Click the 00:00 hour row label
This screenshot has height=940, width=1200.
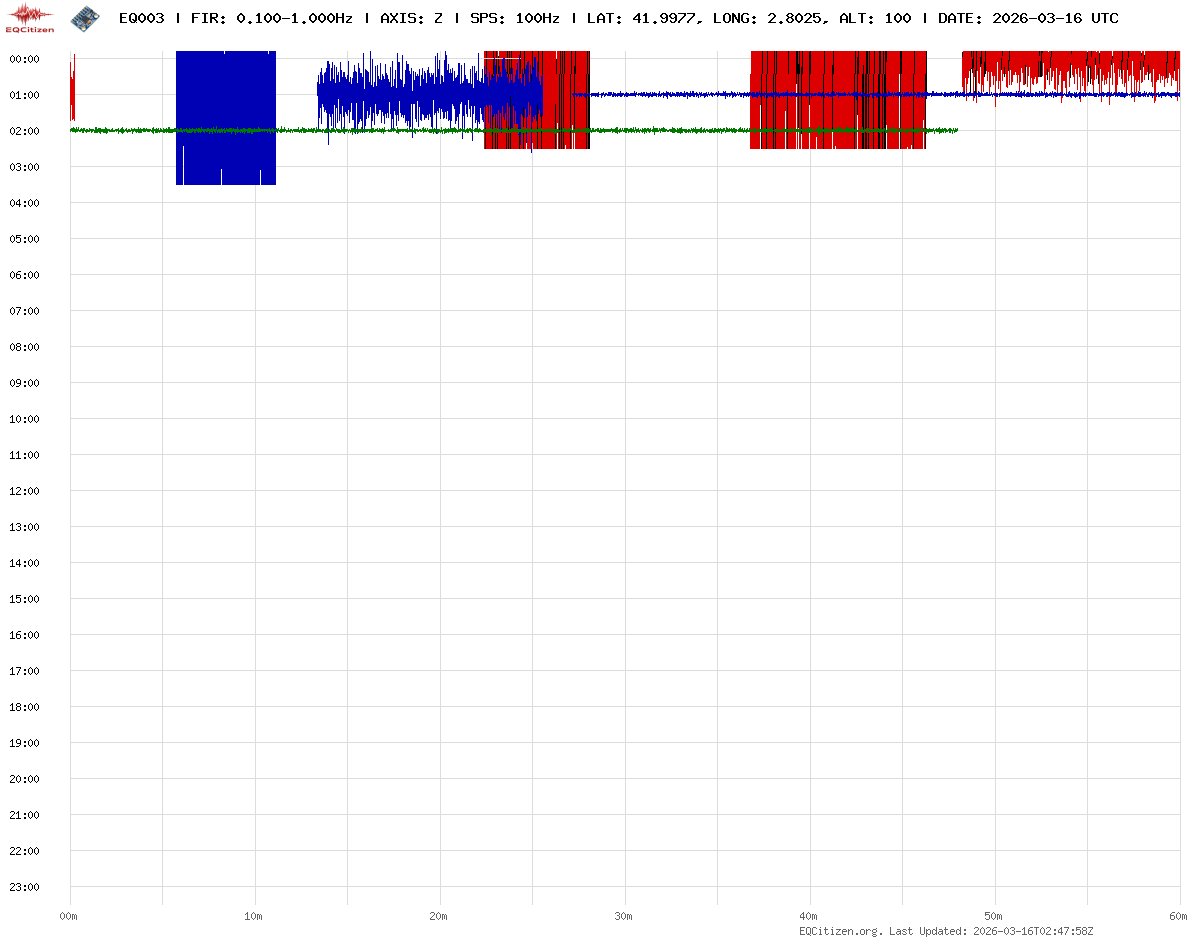tap(23, 59)
